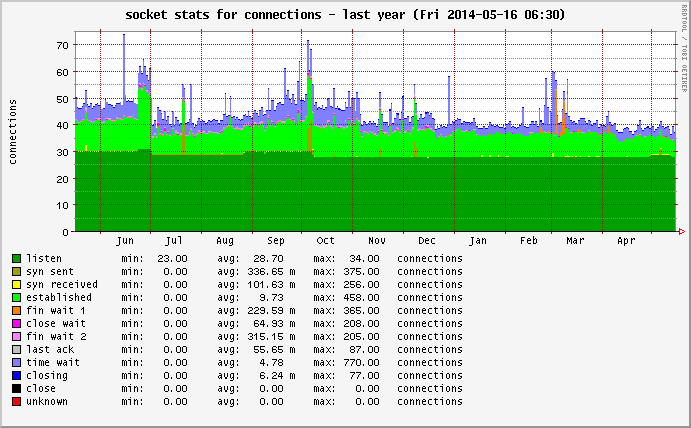The image size is (691, 428).
Task: Click the bright green established swatch
Action: (16, 297)
